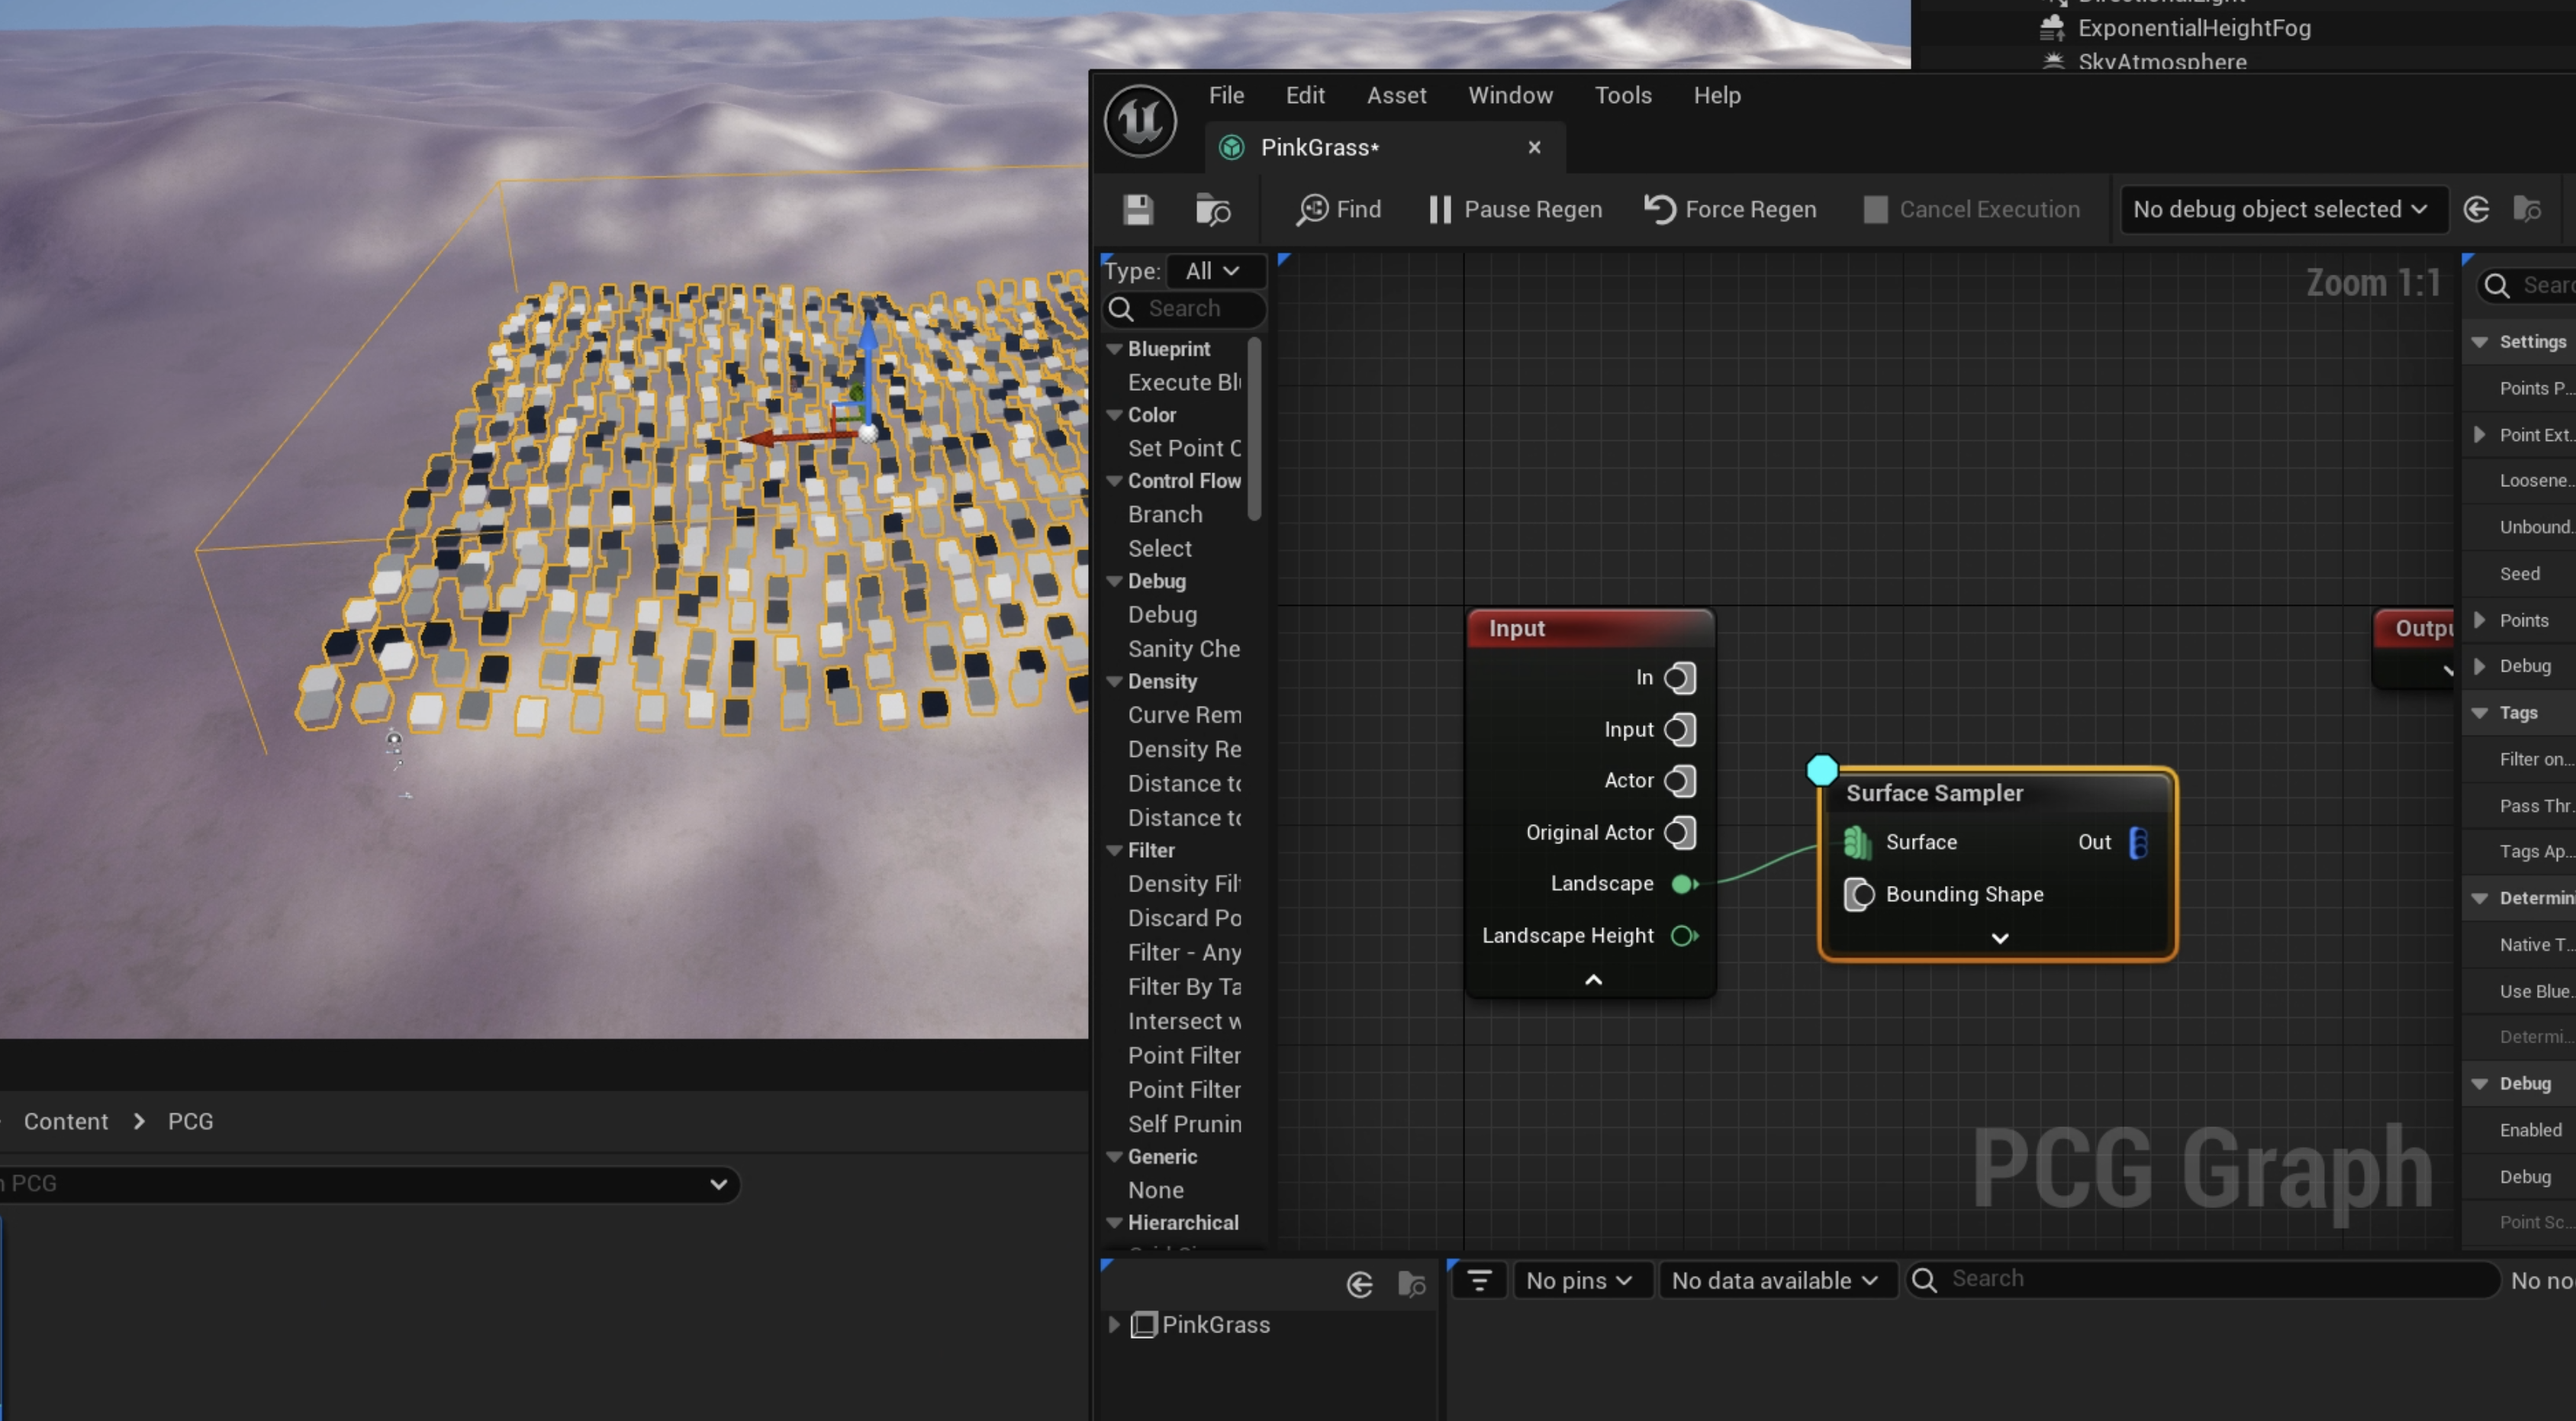
Task: Open the Tools menu
Action: click(x=1622, y=95)
